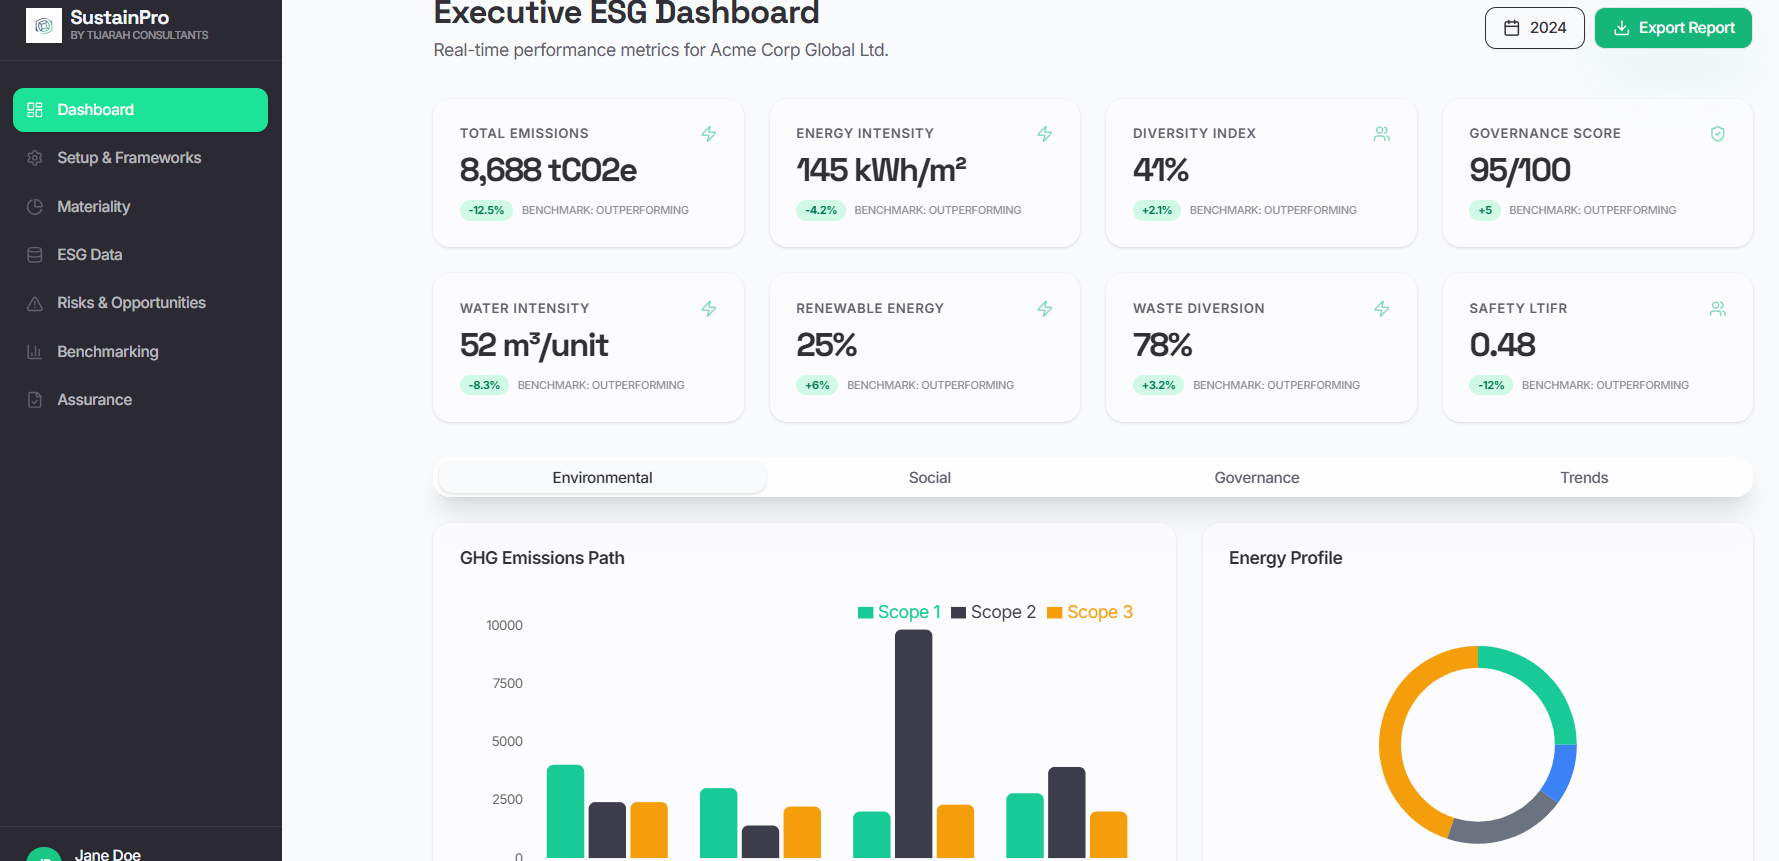Click the +3.2% change badge

(1159, 385)
